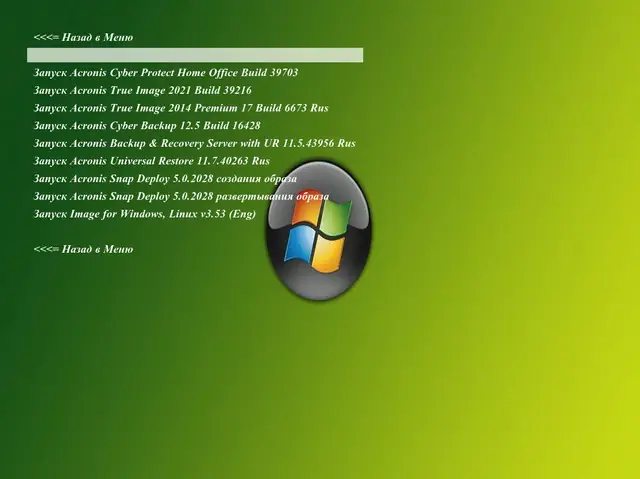
Task: Launch Image for Windows, Linux v3.53 (Eng)
Action: click(144, 214)
